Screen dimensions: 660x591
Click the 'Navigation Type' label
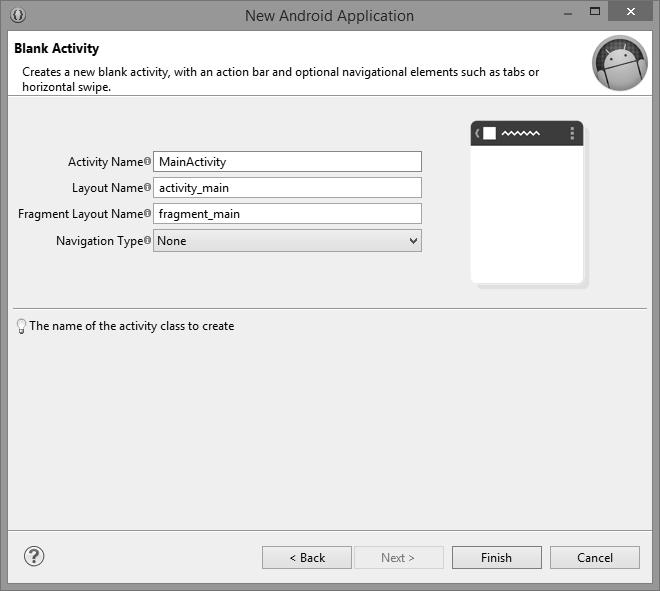click(100, 241)
